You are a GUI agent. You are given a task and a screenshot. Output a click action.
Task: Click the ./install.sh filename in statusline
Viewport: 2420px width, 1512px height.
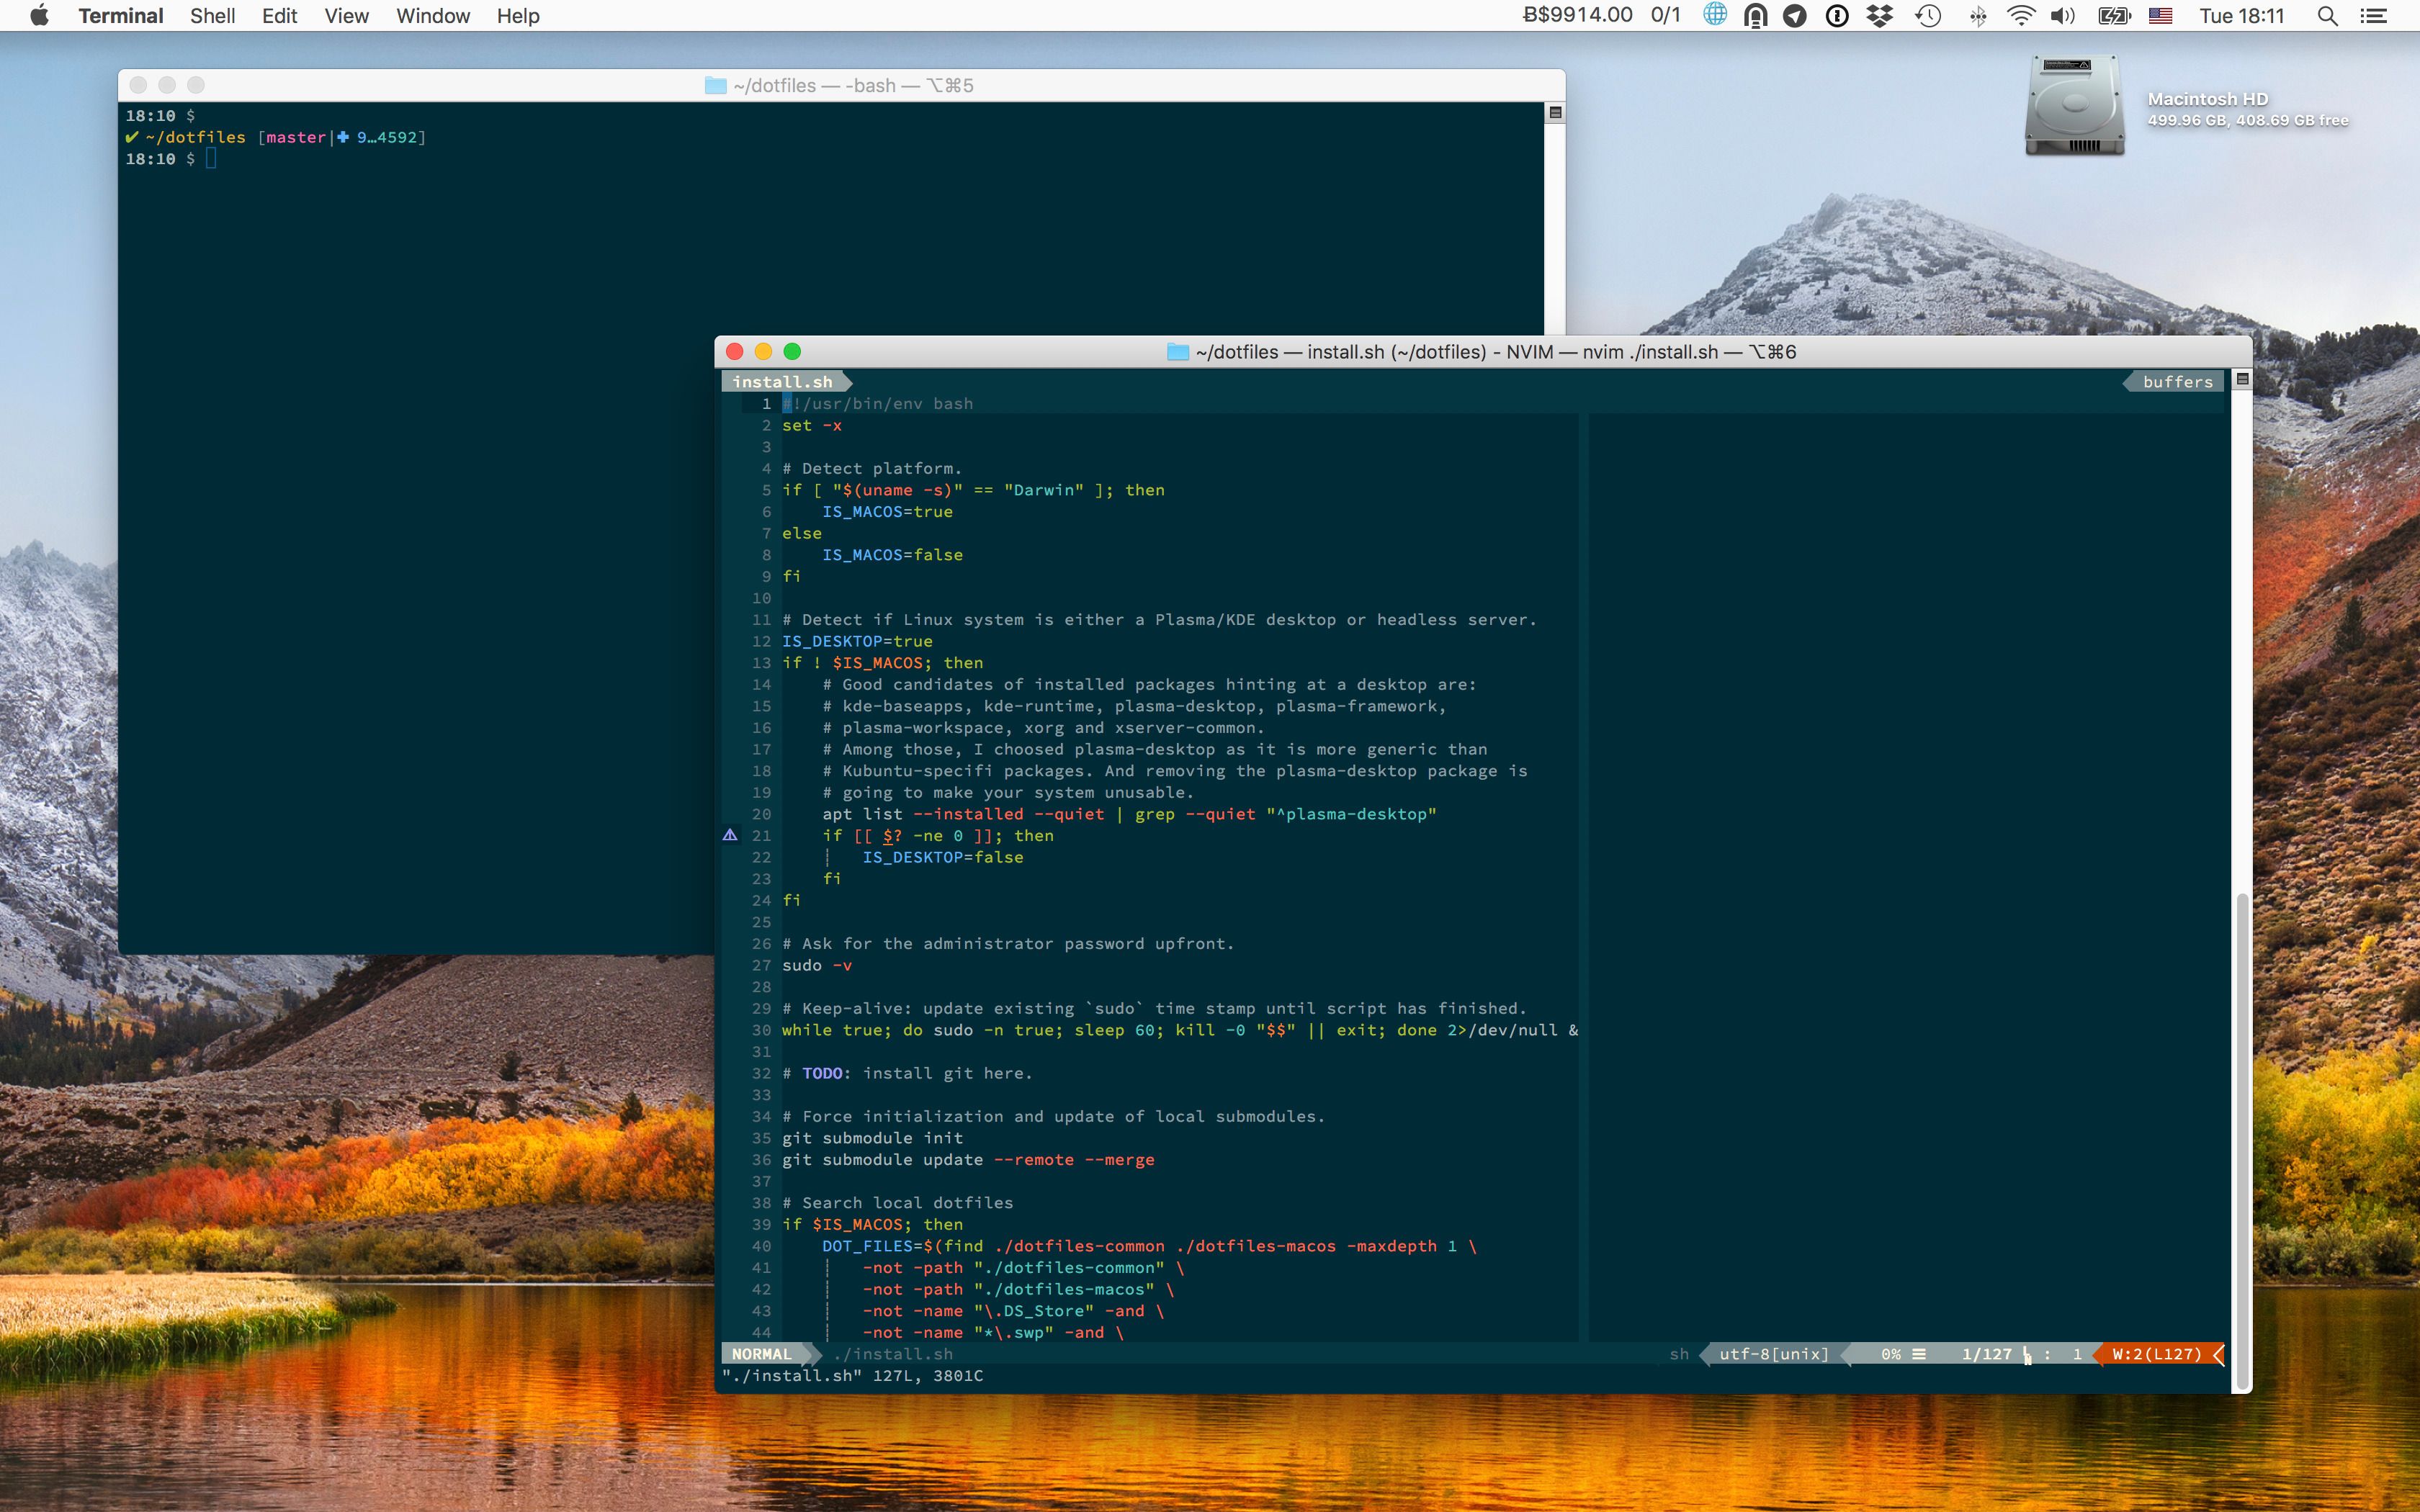(x=893, y=1354)
